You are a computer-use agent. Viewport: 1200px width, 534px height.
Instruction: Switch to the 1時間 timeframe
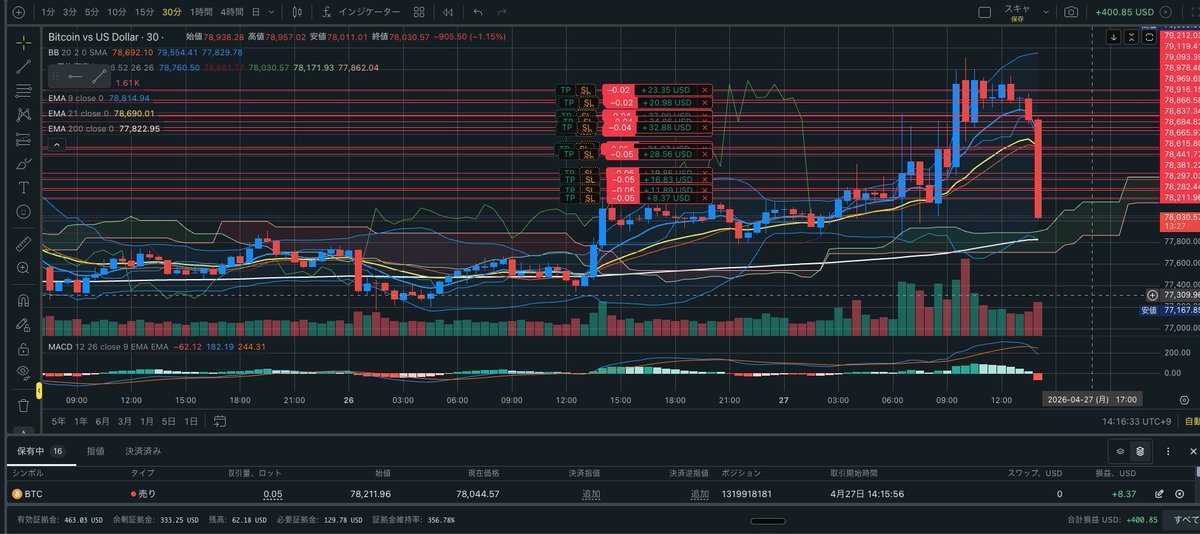click(201, 12)
